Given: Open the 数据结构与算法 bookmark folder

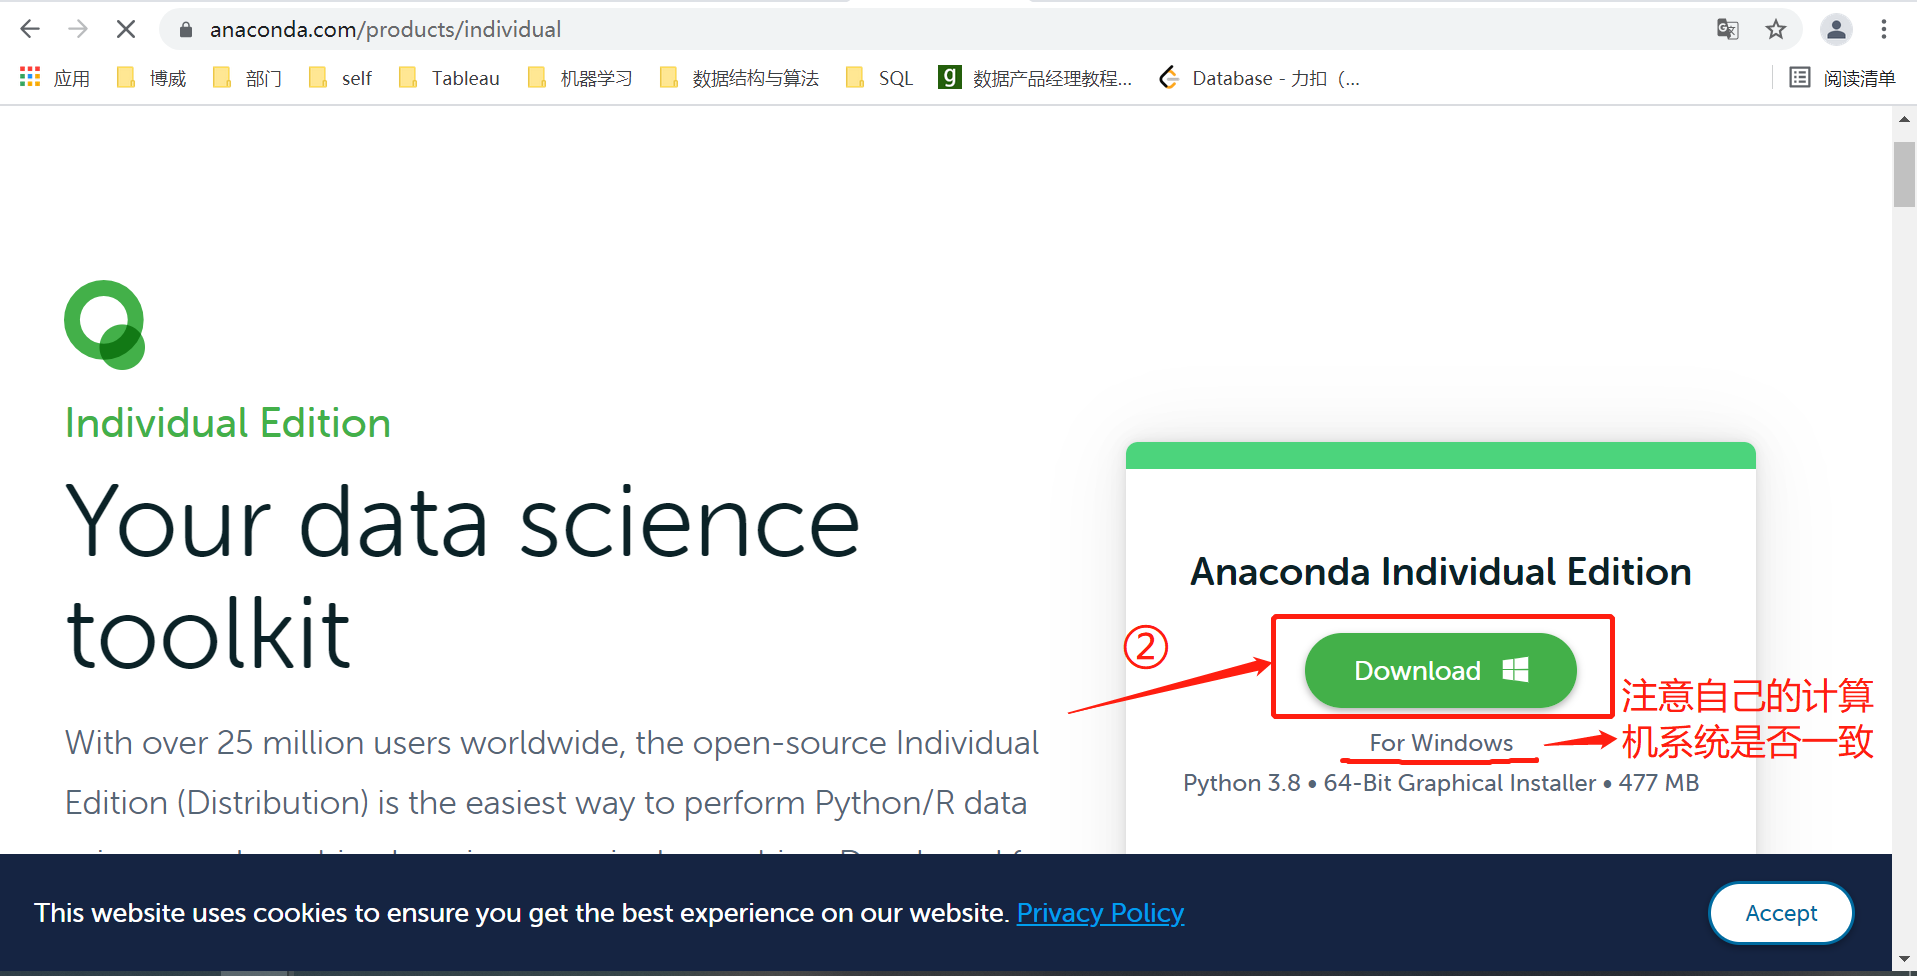Looking at the screenshot, I should 739,78.
